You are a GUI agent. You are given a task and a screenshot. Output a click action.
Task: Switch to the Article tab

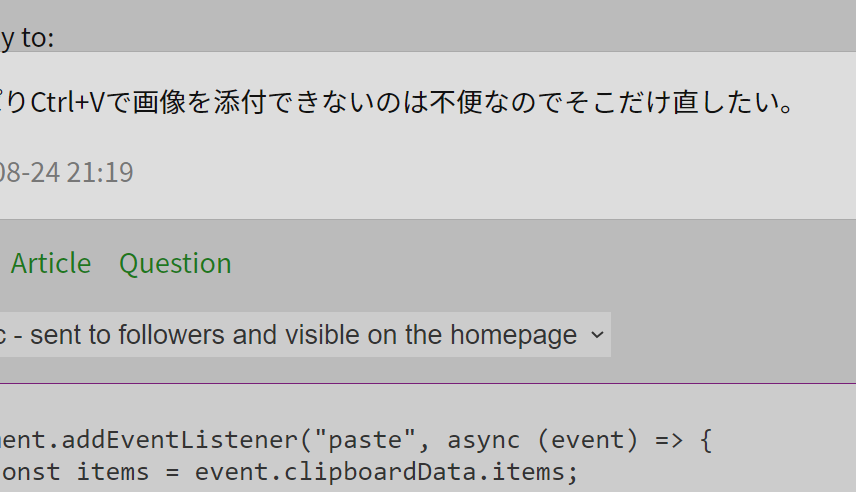pos(51,264)
